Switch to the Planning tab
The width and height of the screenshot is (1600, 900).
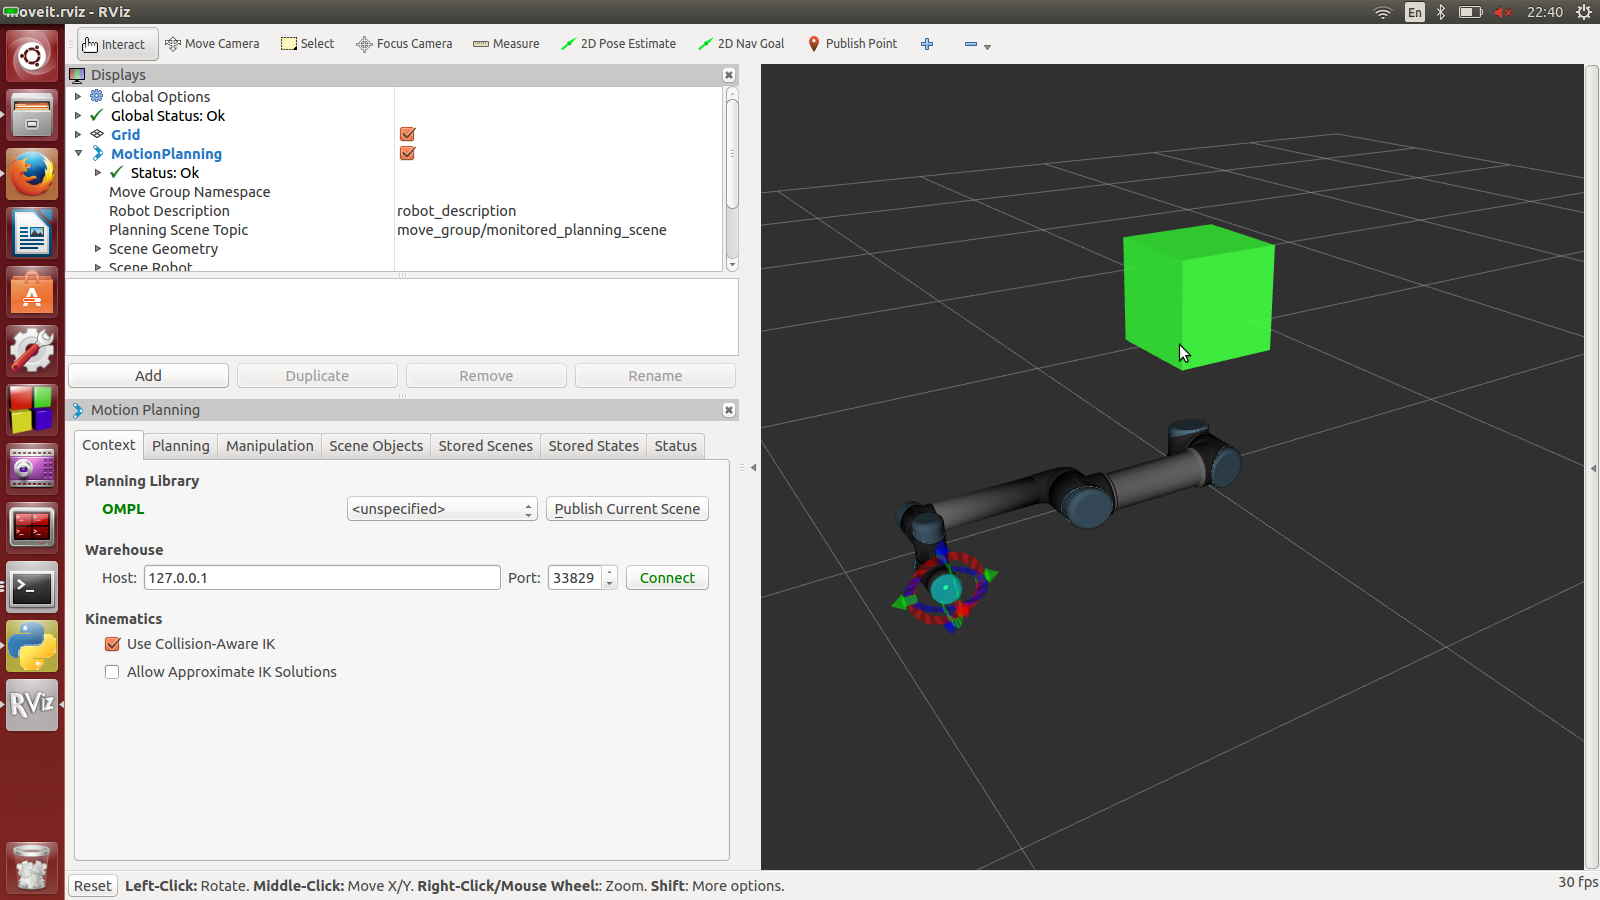coord(180,446)
